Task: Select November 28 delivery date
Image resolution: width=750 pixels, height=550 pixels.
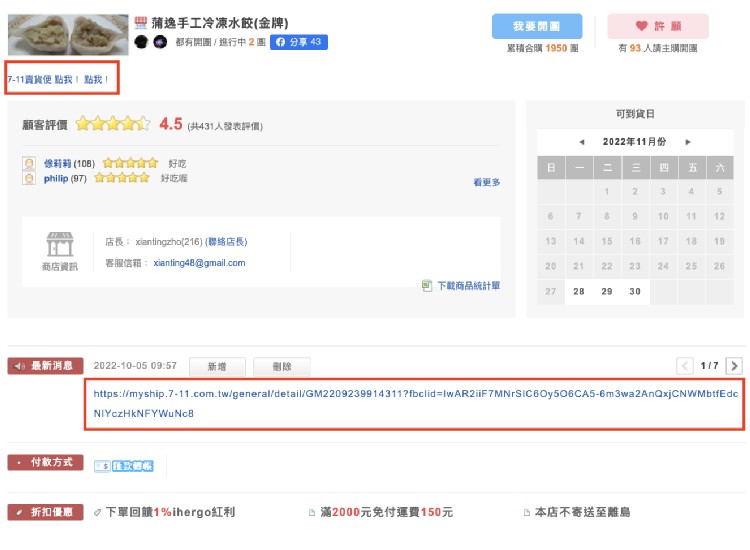Action: 579,291
